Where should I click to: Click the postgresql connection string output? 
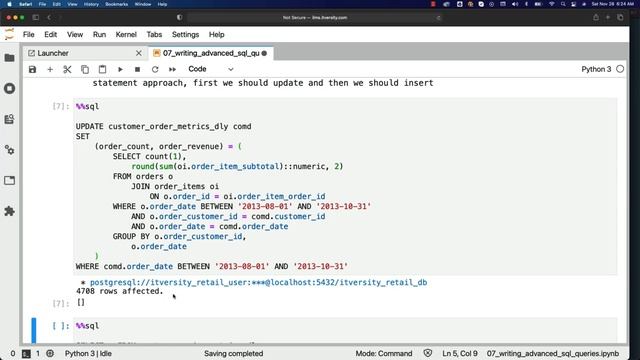258,282
